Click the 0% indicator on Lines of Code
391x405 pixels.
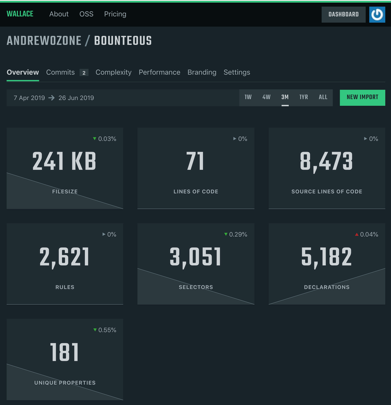point(240,139)
